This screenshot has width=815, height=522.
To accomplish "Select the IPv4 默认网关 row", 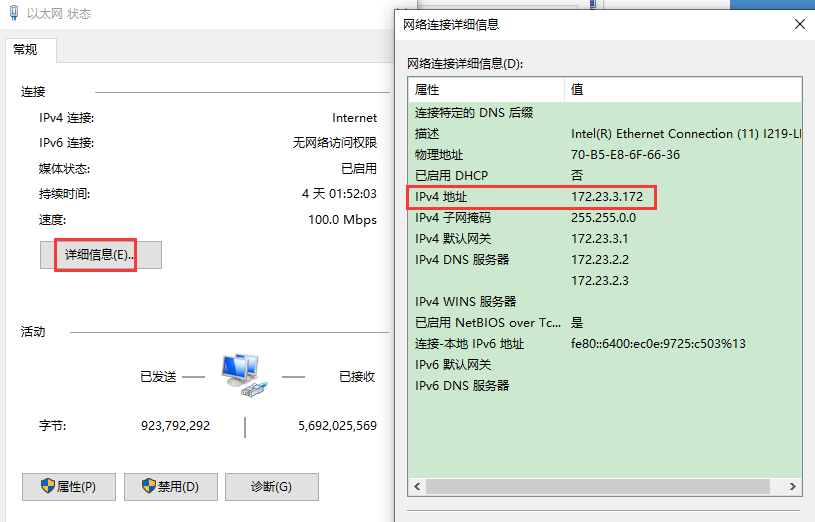I will click(x=605, y=239).
